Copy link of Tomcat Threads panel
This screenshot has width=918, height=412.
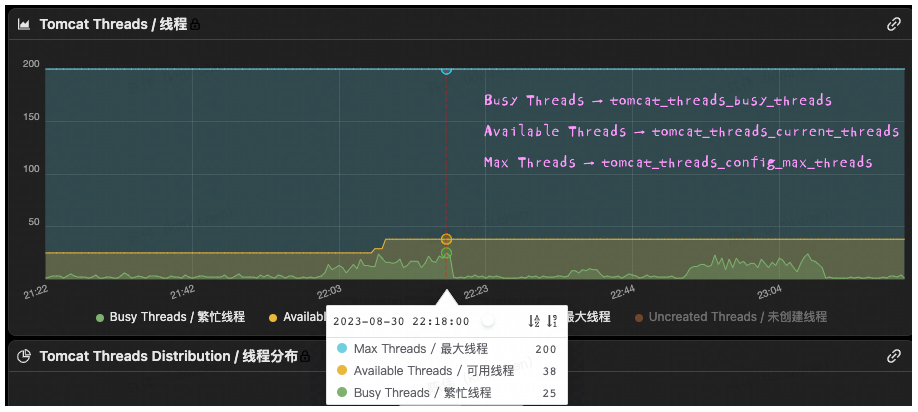893,25
